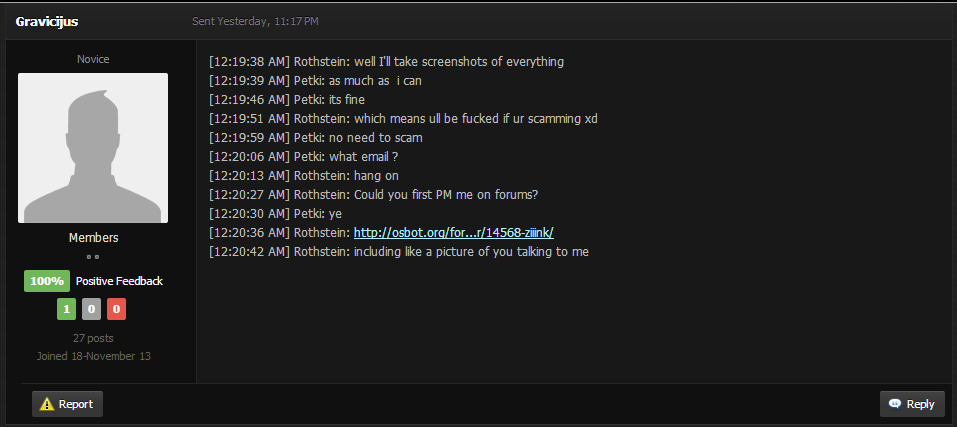The image size is (957, 427).
Task: Click the red negative feedback count badge
Action: [117, 309]
